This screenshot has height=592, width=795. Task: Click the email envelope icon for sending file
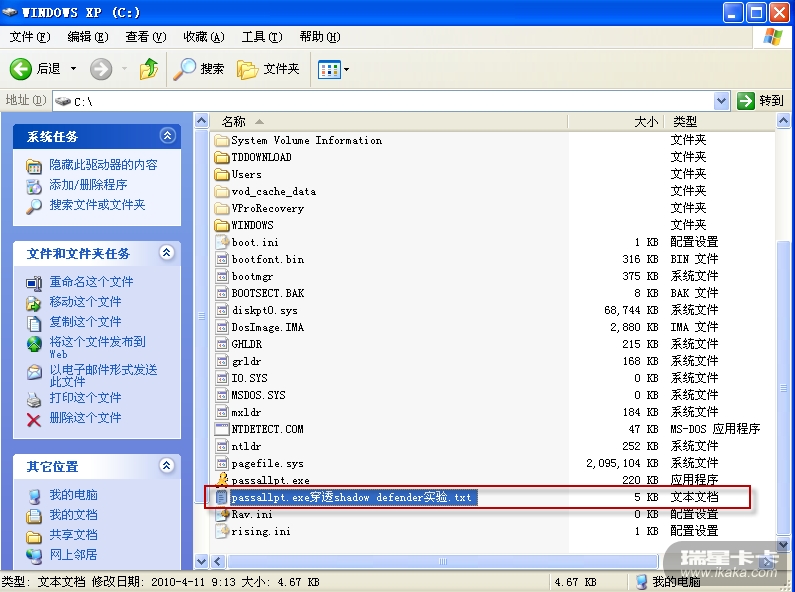coord(34,373)
